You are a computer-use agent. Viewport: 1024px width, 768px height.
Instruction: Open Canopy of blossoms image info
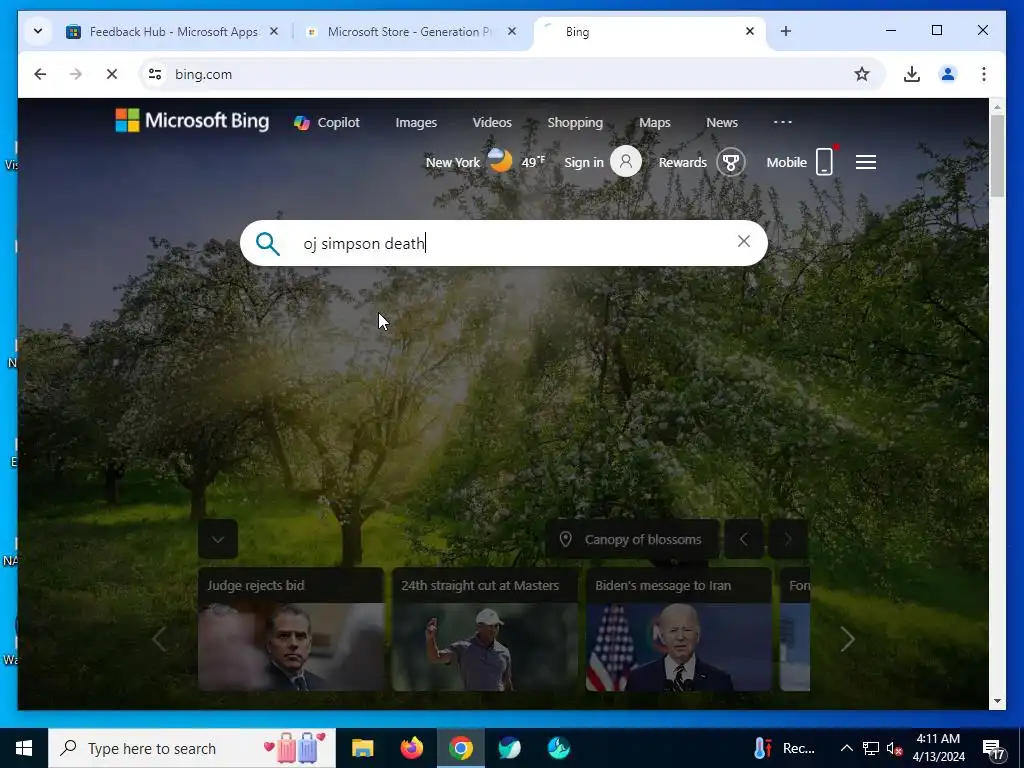click(x=632, y=539)
